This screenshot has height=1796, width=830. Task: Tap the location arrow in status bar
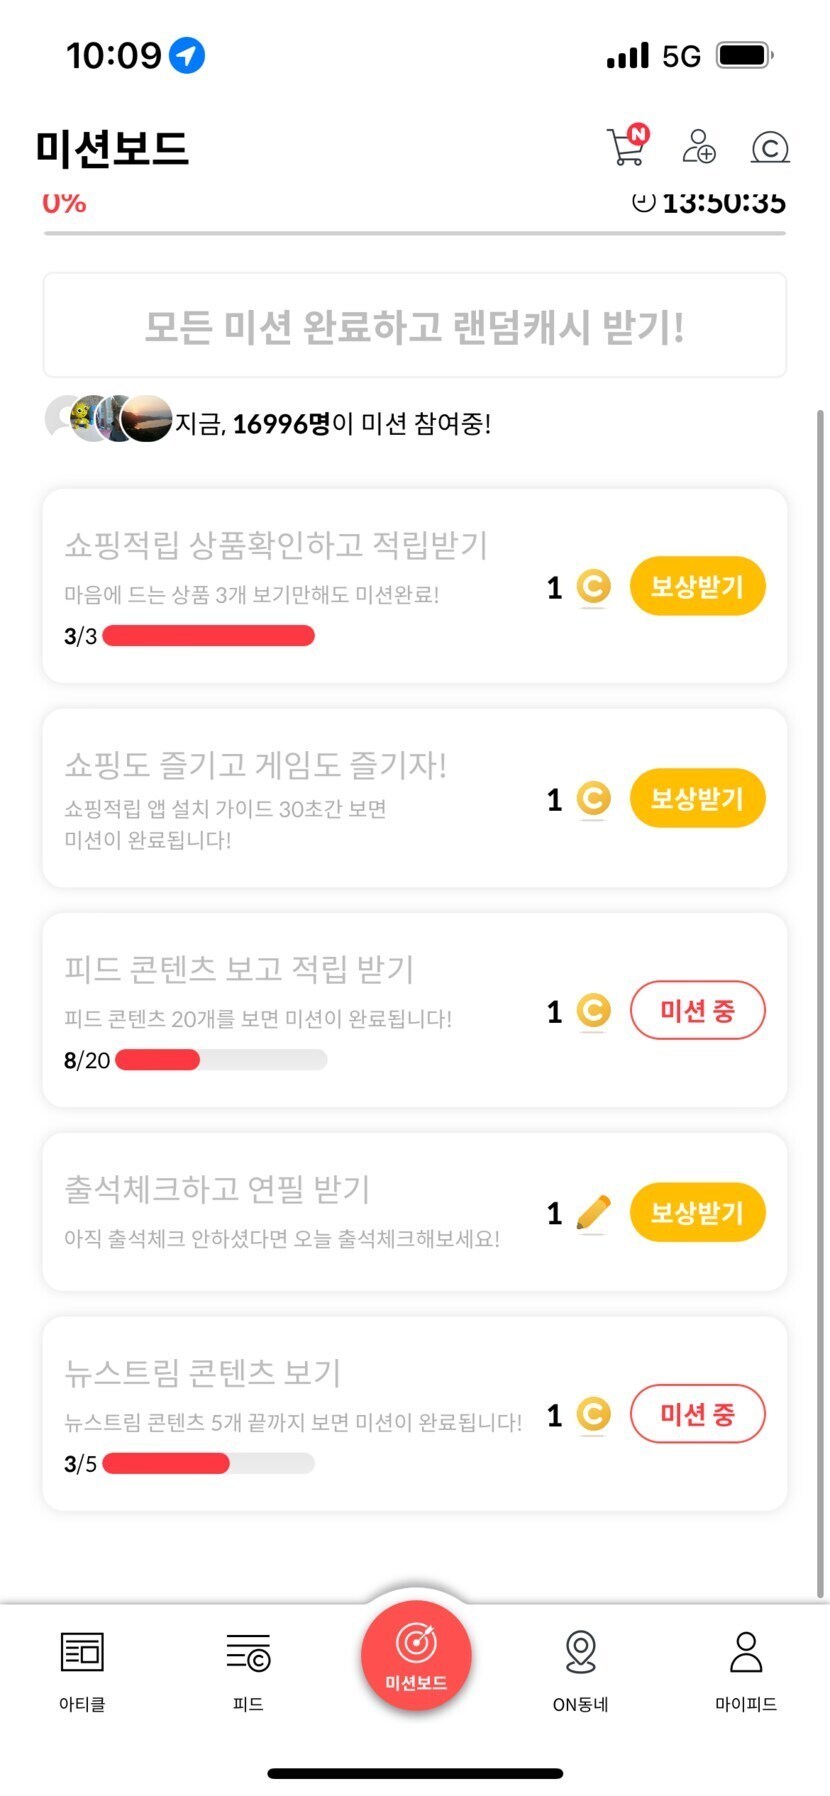click(x=187, y=55)
